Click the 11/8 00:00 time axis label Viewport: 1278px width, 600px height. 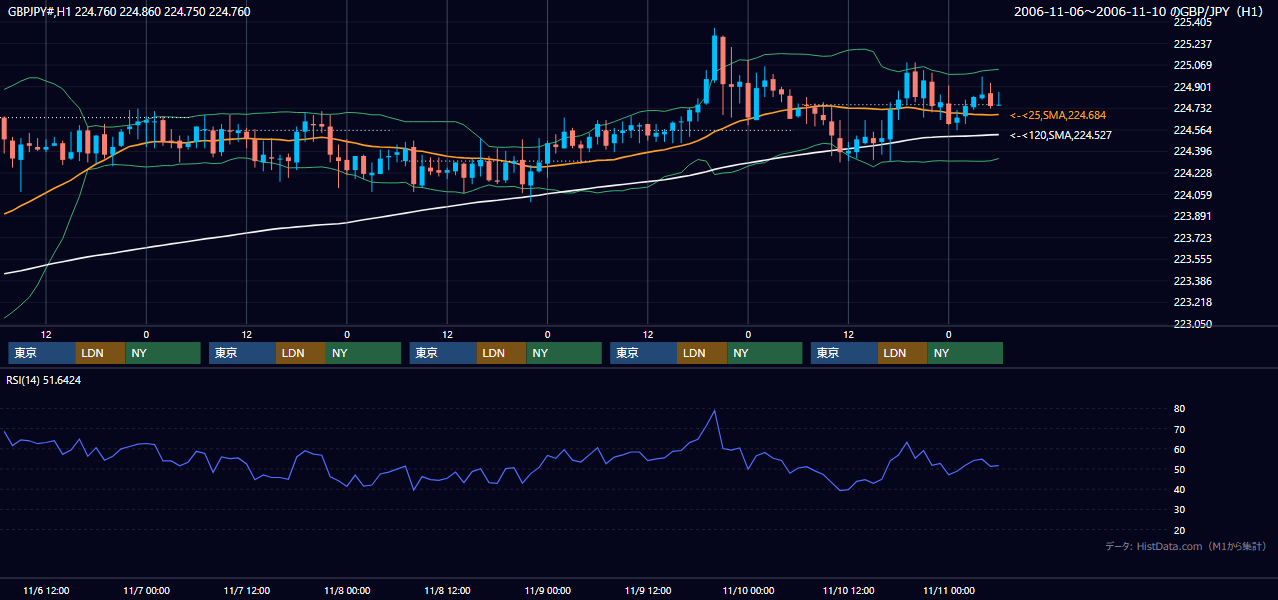coord(347,591)
